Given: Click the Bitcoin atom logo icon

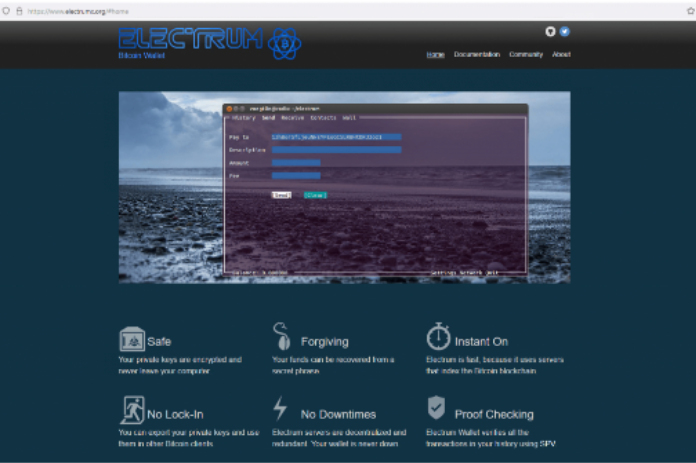Looking at the screenshot, I should (285, 44).
